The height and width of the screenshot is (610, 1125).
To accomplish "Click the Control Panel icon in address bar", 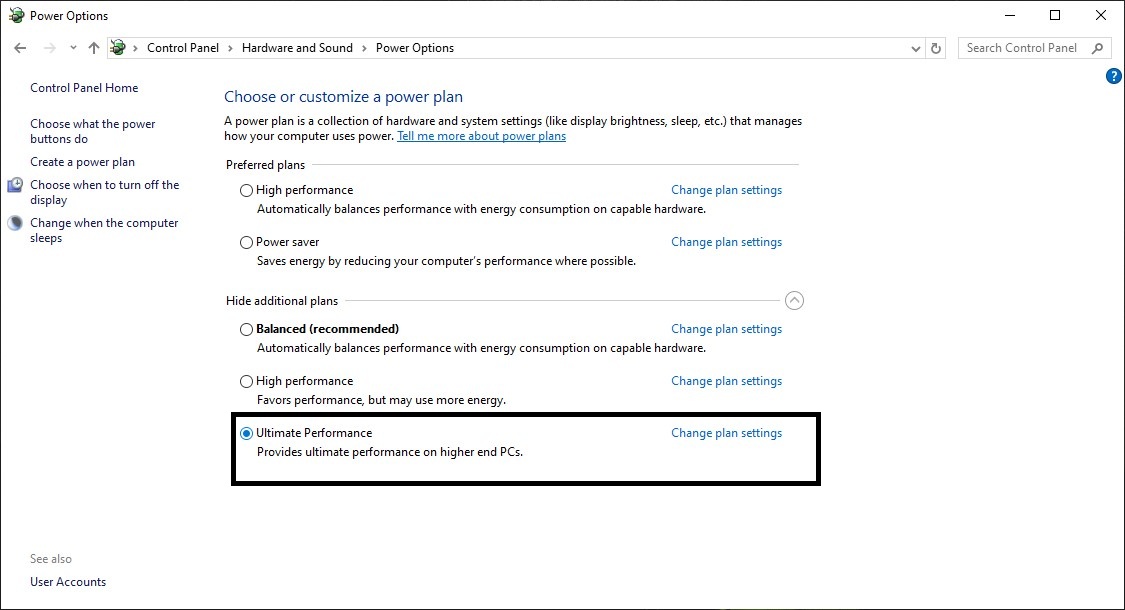I will tap(119, 48).
